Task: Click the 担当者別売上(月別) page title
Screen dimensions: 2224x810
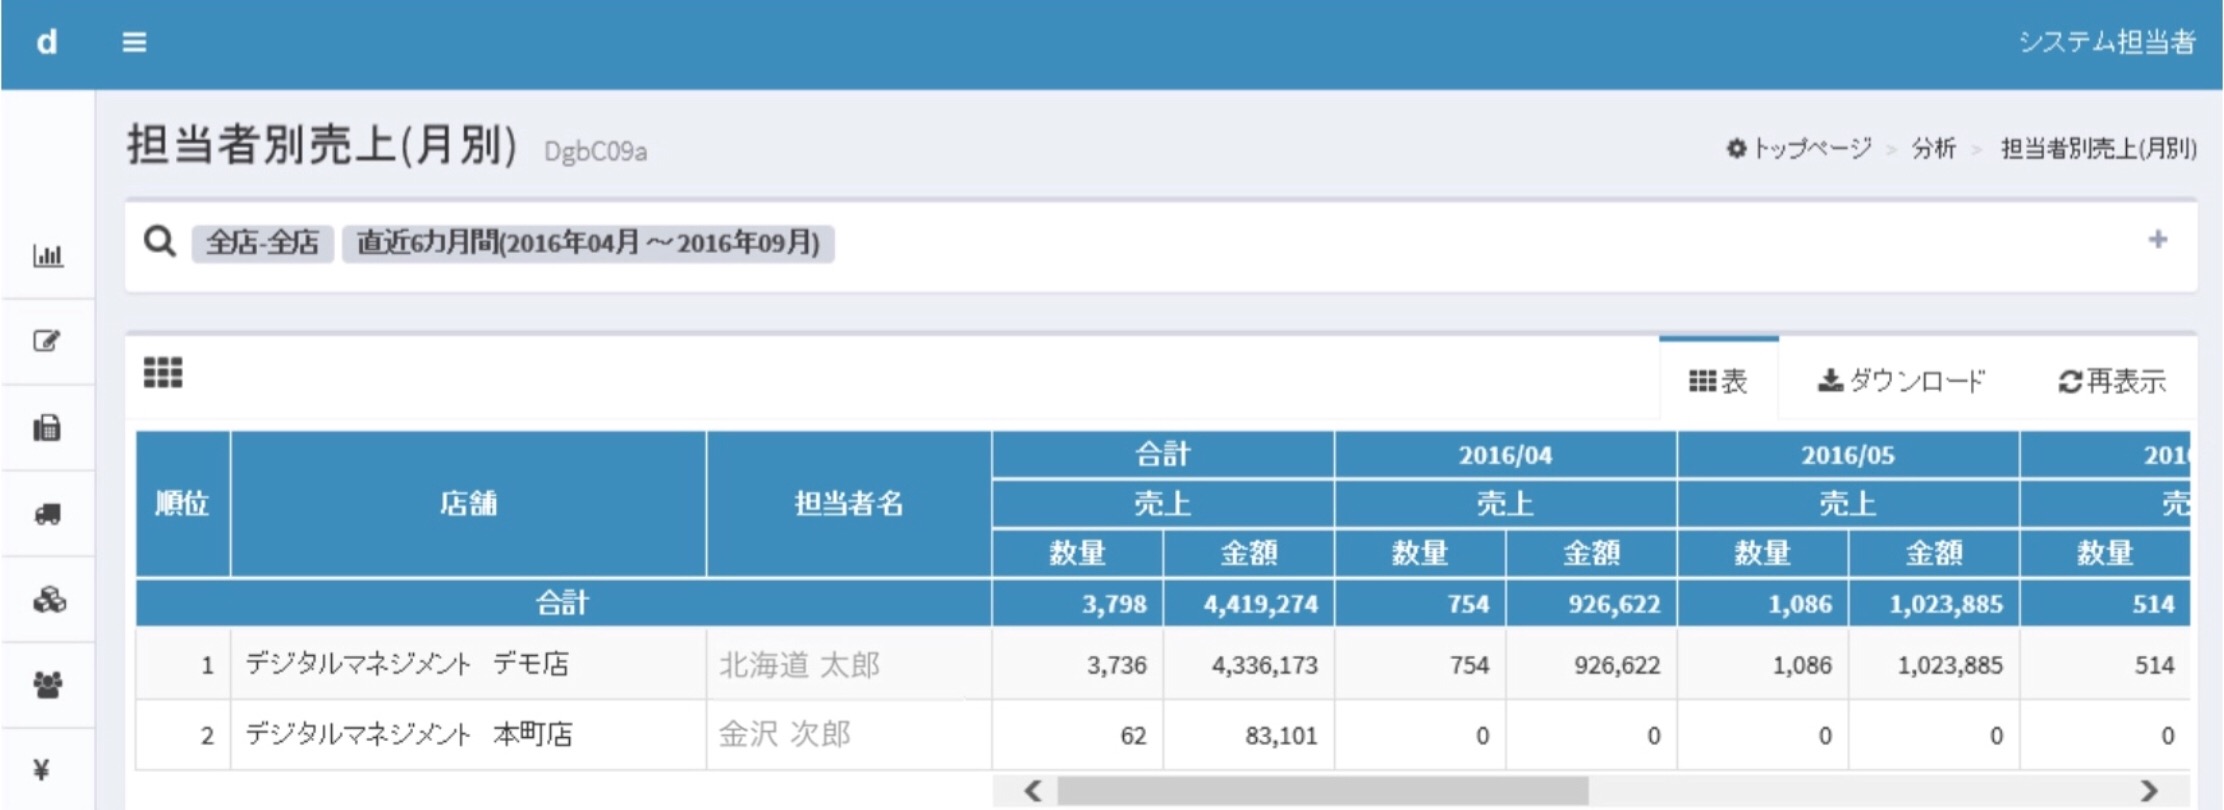Action: pyautogui.click(x=322, y=145)
